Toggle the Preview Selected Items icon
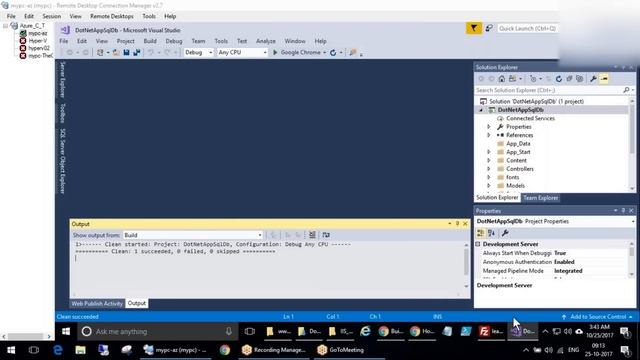 click(x=604, y=79)
